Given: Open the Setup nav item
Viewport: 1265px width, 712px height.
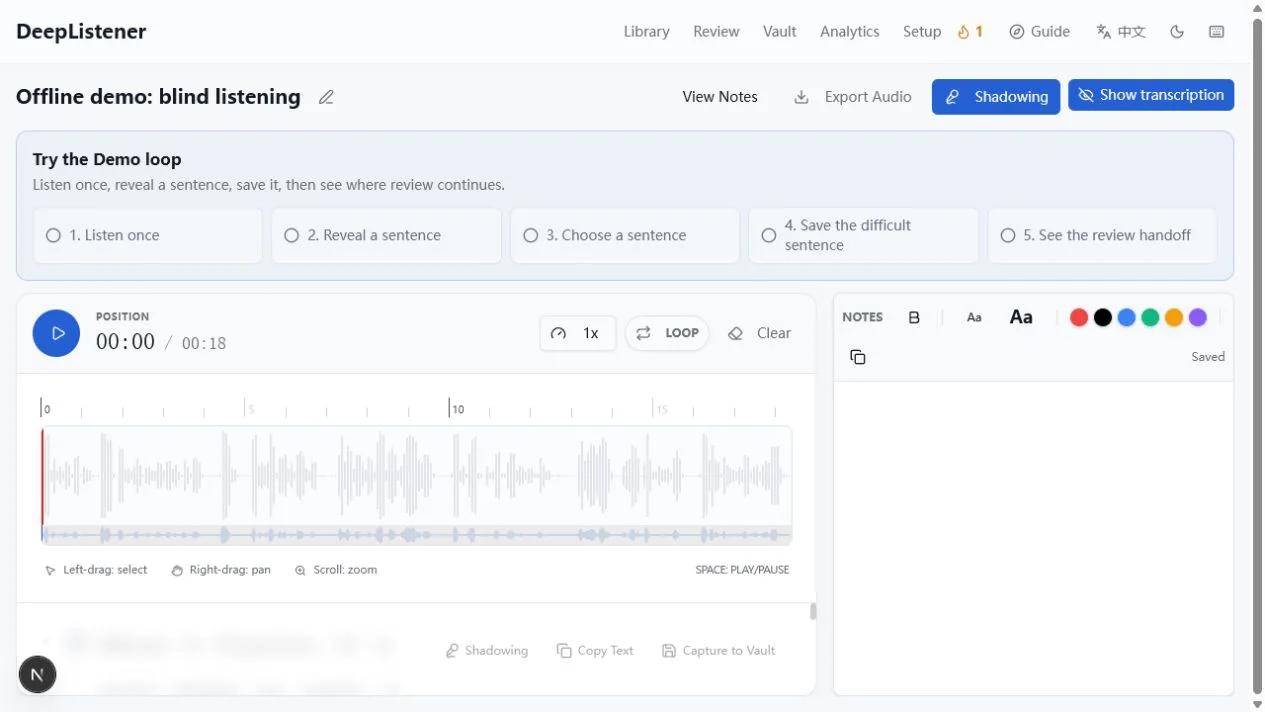Looking at the screenshot, I should [x=921, y=32].
